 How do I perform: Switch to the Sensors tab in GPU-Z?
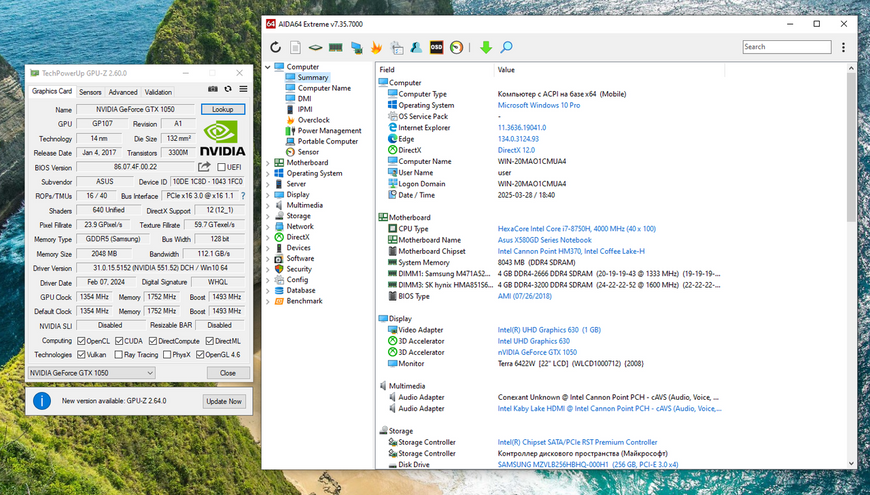[x=90, y=92]
